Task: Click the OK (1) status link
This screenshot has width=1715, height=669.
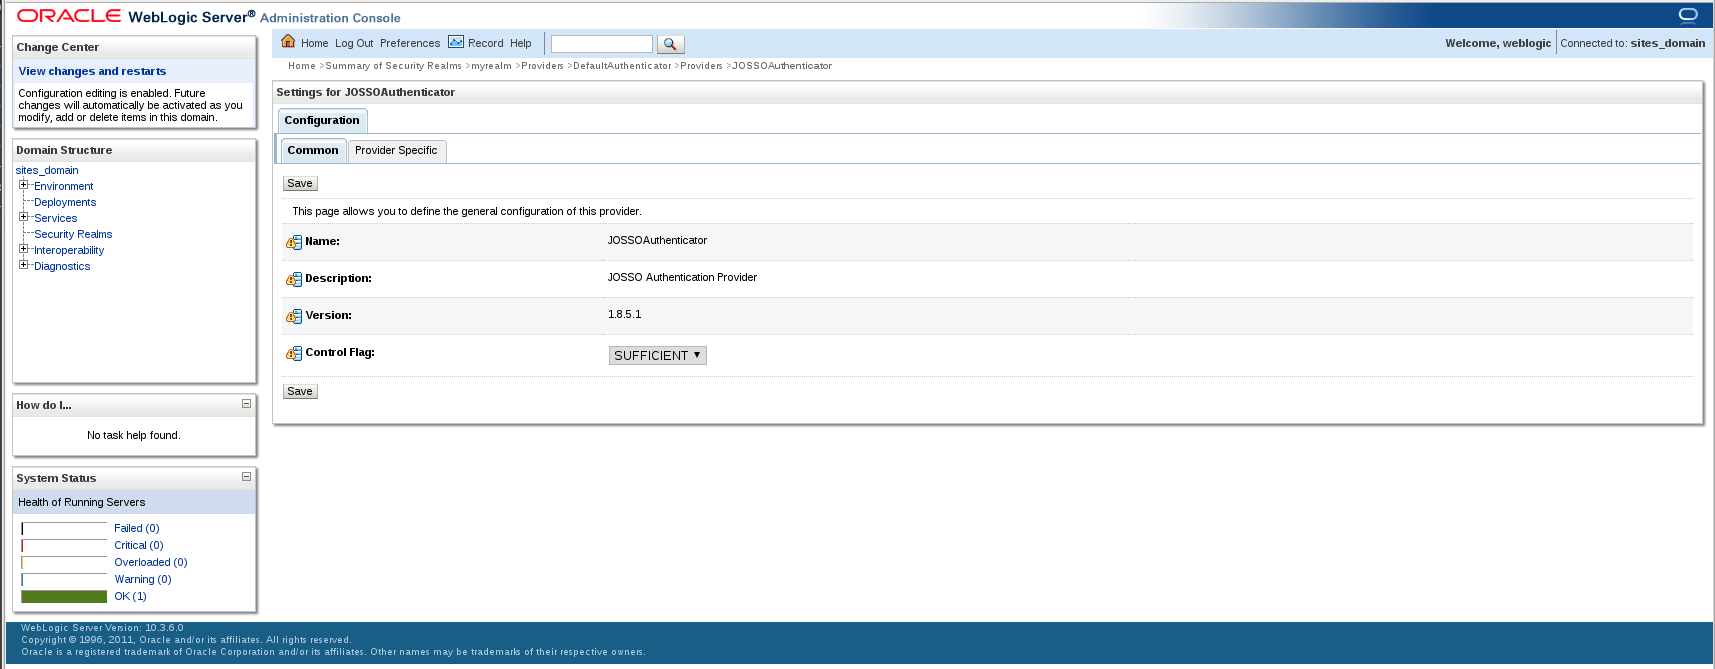Action: (130, 596)
